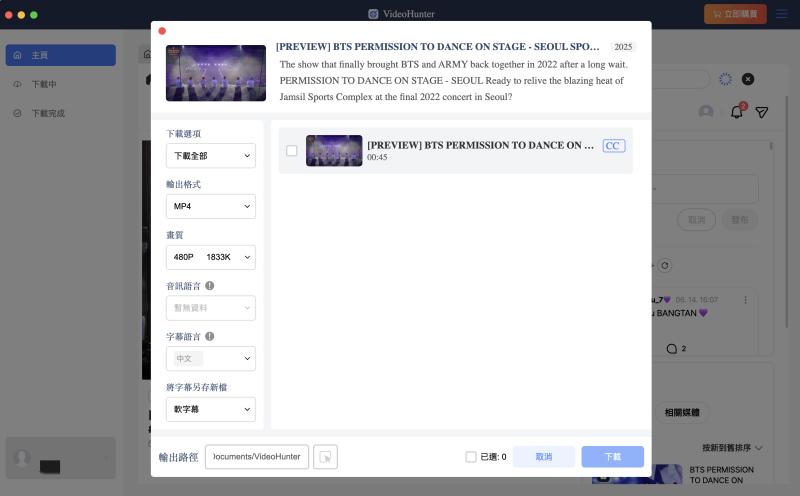Open the hamburger menu in title bar
This screenshot has height=496, width=800.
pos(782,14)
